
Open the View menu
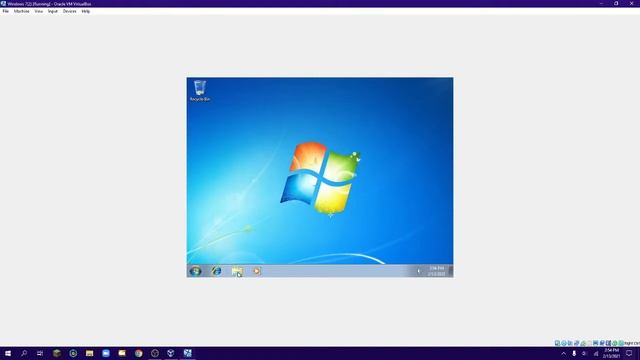pos(38,11)
